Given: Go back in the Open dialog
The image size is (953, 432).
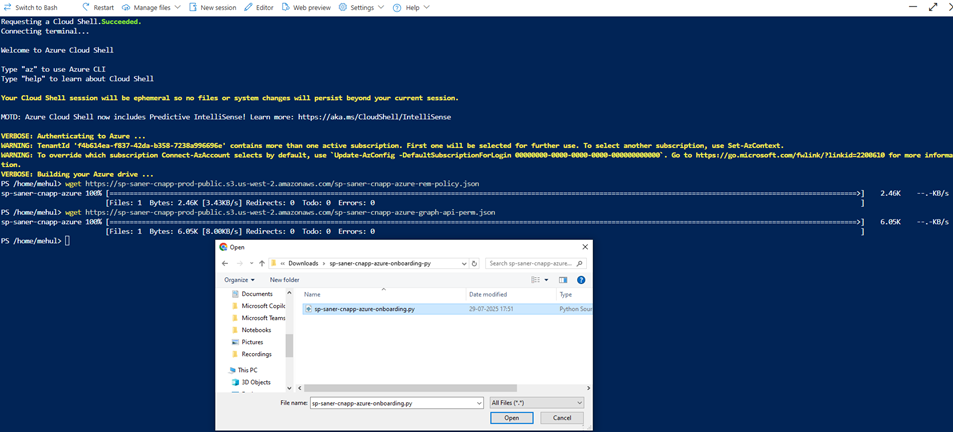Looking at the screenshot, I should (x=225, y=264).
